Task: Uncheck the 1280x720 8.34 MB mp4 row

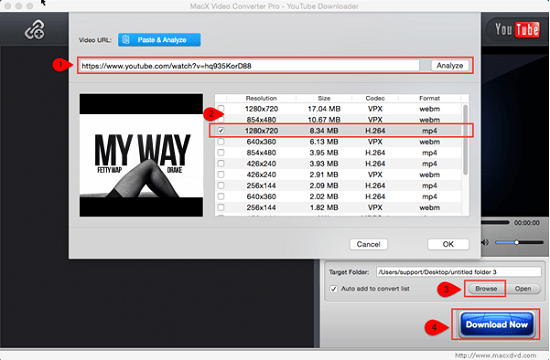Action: point(221,131)
